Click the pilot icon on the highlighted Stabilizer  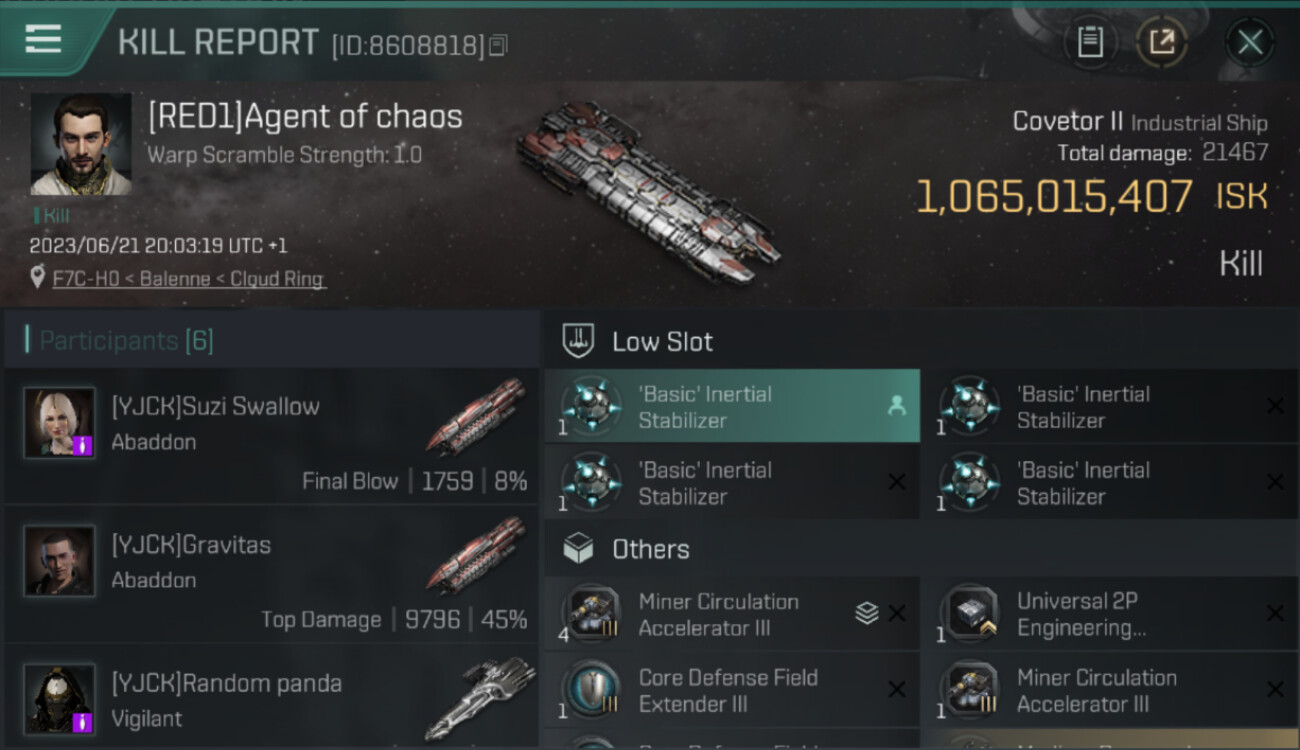point(896,406)
